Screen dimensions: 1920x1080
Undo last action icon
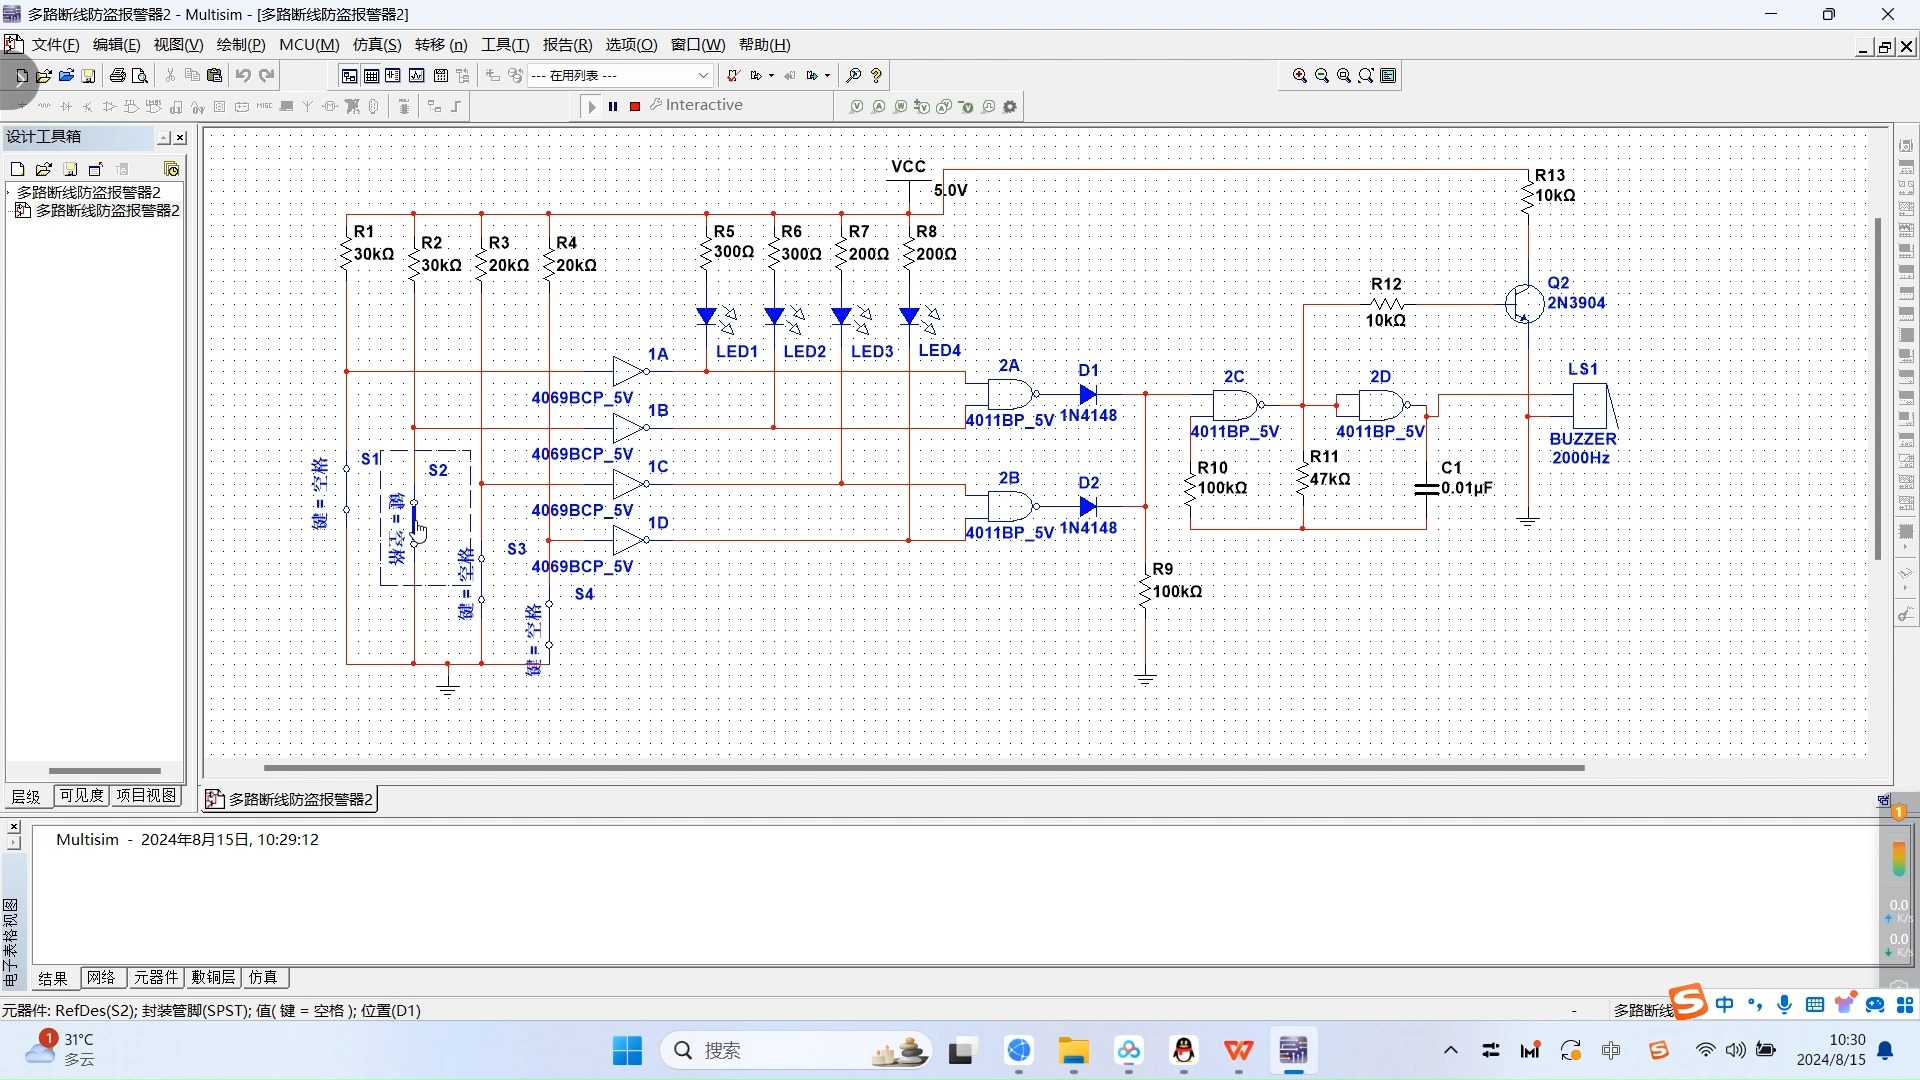[x=243, y=76]
